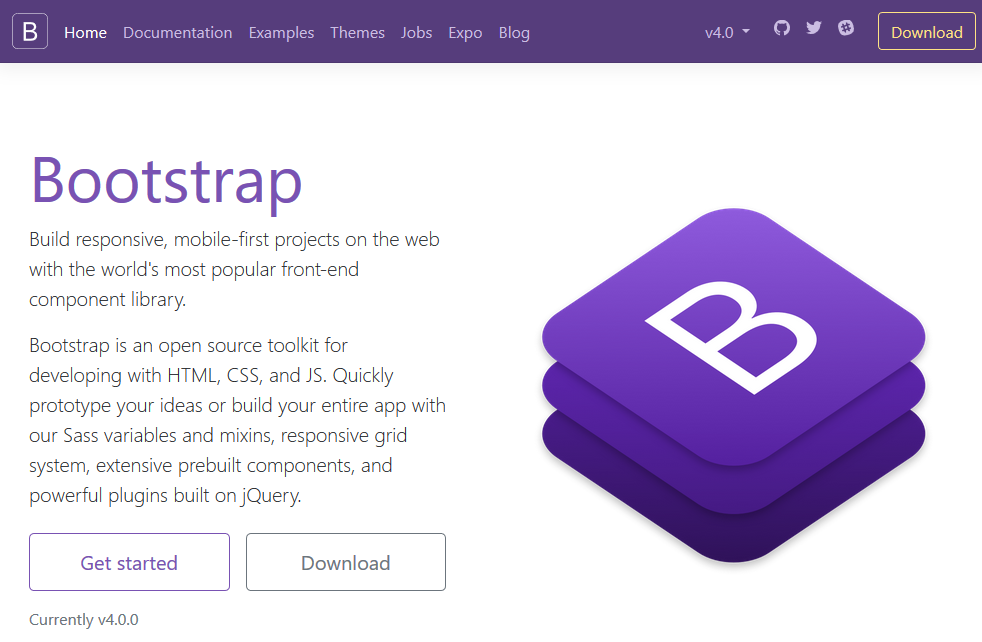Click the 'Currently v4.0.0' text

tap(84, 619)
